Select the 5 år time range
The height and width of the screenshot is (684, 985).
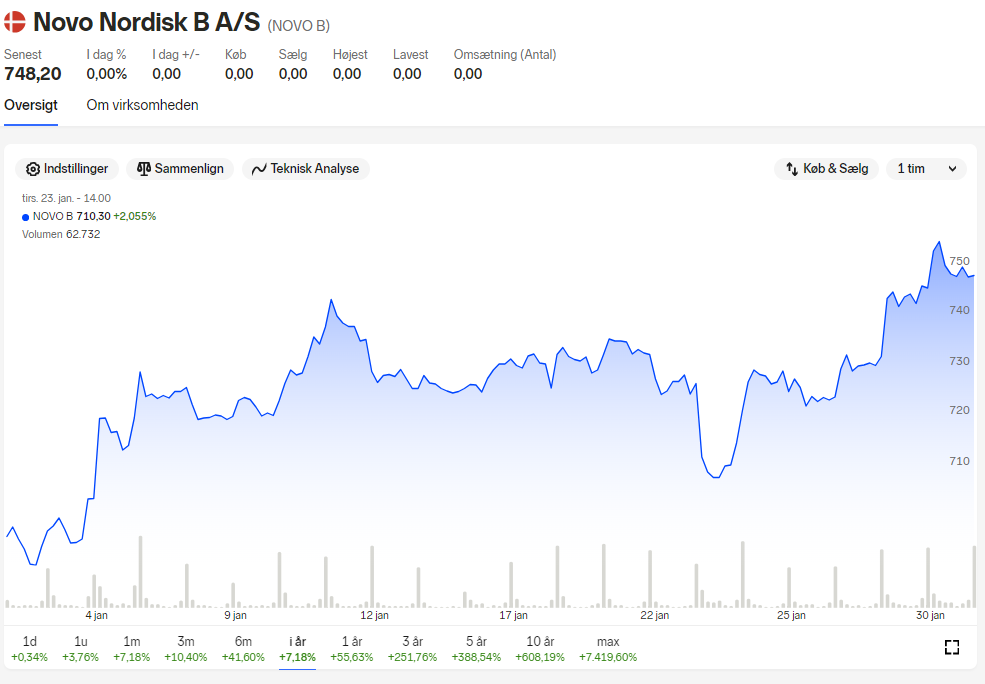[476, 649]
